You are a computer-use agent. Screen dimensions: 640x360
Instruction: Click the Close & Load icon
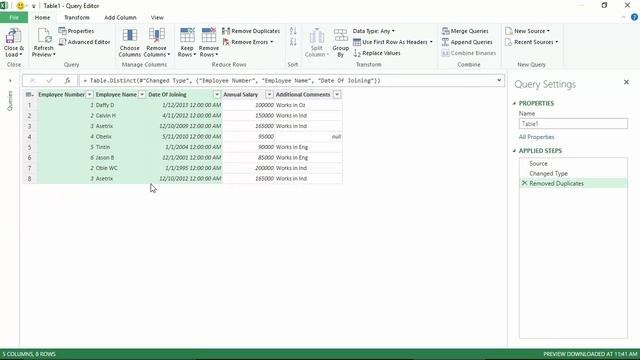13,36
